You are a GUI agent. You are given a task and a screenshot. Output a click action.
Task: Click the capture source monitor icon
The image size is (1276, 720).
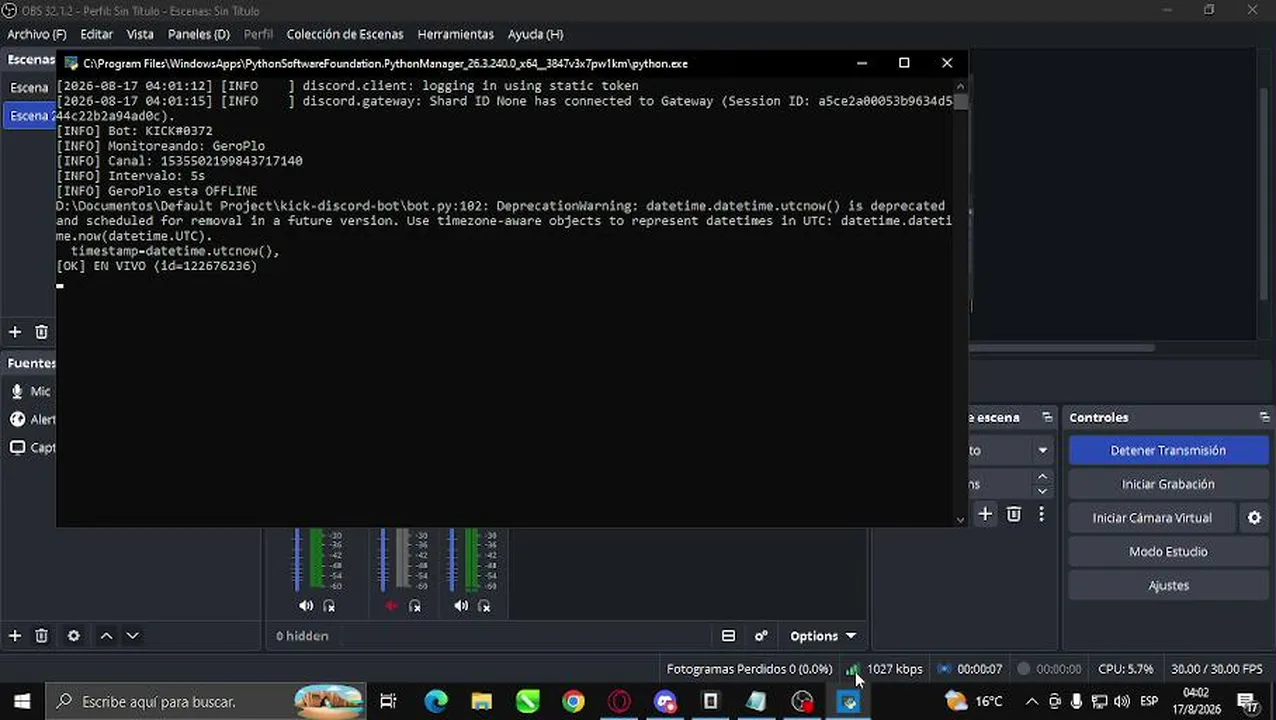(17, 447)
